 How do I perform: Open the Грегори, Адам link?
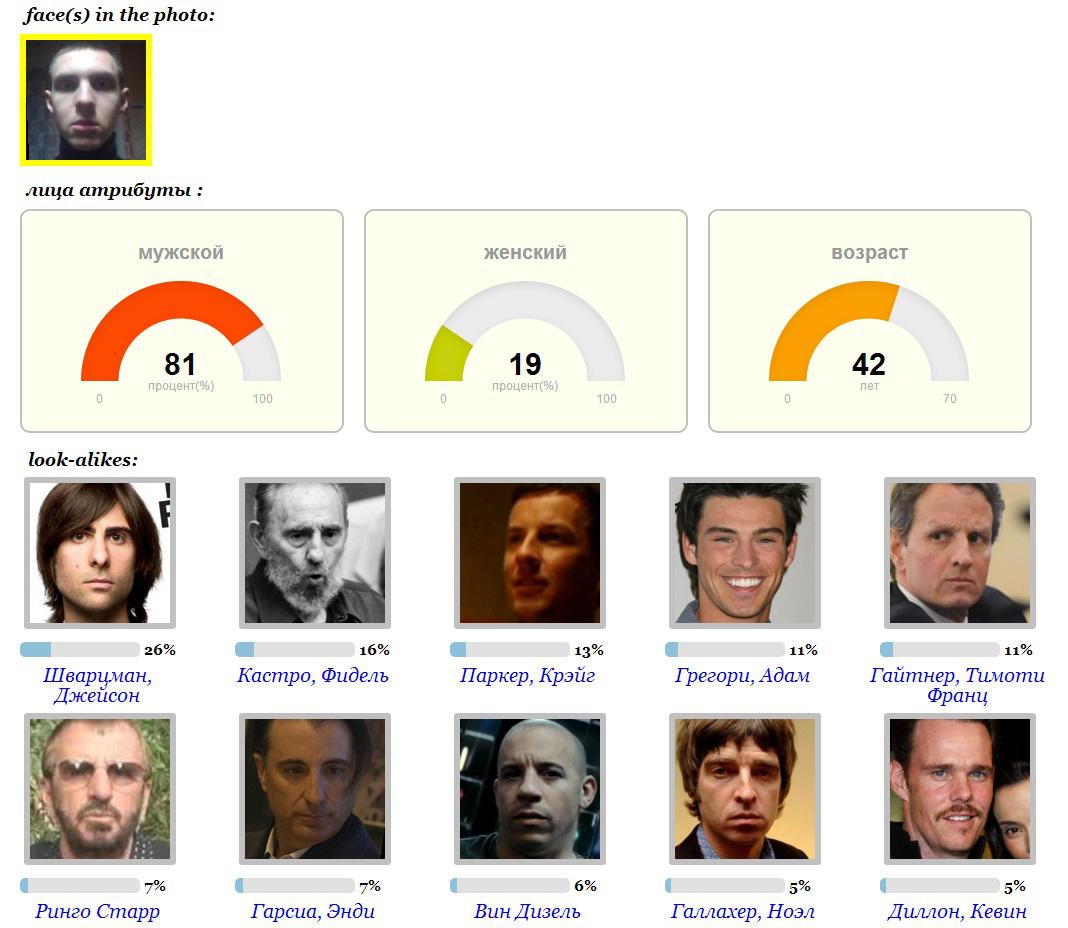tap(742, 675)
